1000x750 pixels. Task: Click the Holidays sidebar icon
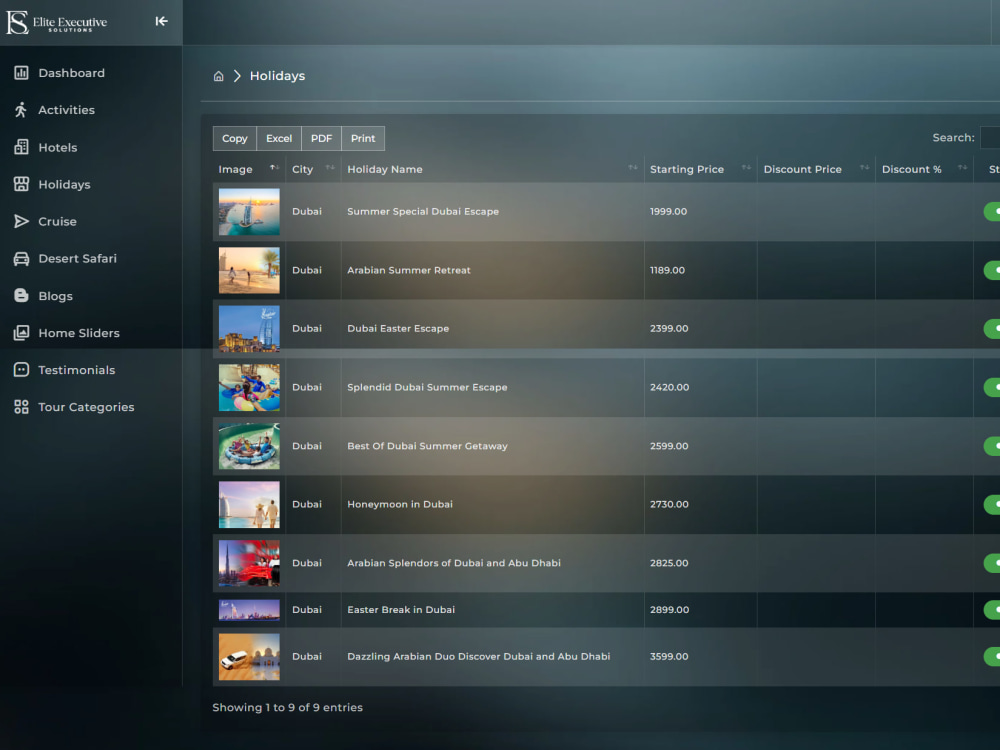click(x=21, y=184)
